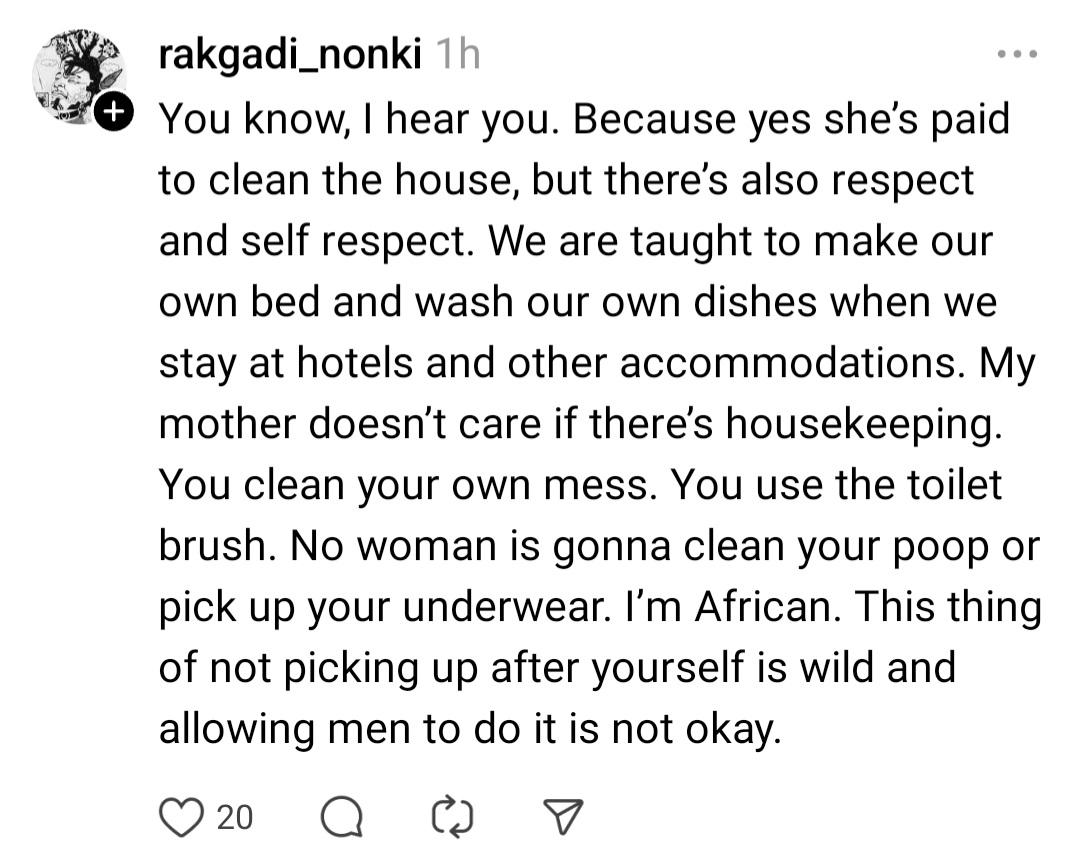This screenshot has height=861, width=1080.
Task: Open replies using the comment bubble icon
Action: coord(341,818)
